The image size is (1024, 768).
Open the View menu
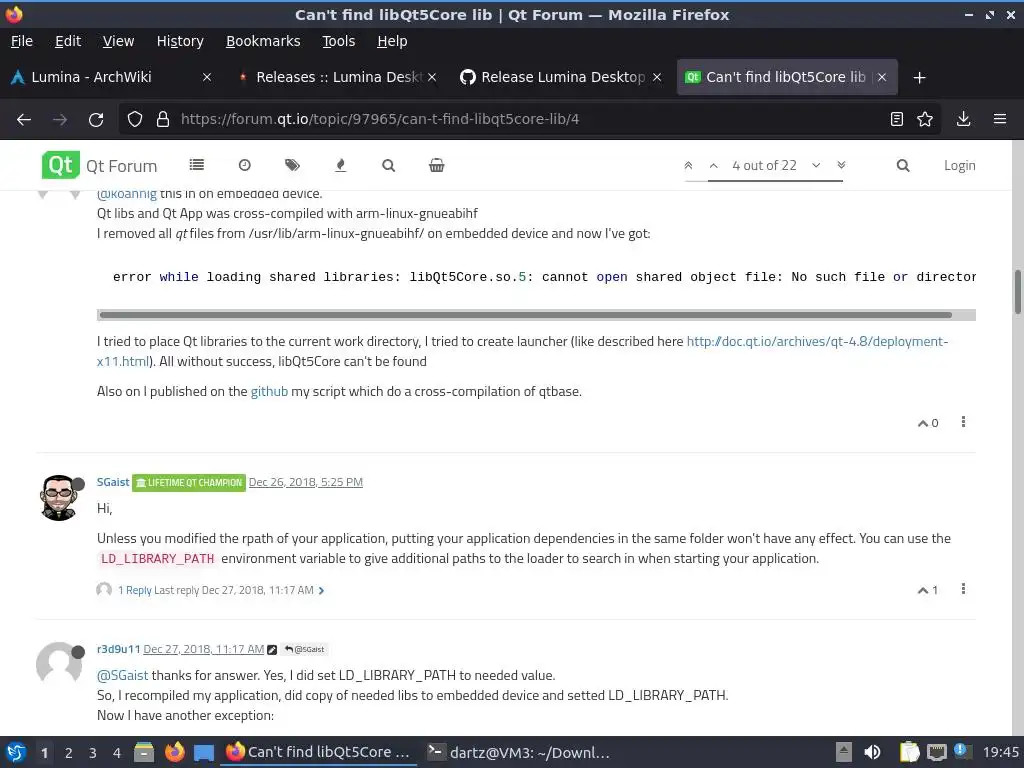pyautogui.click(x=118, y=41)
